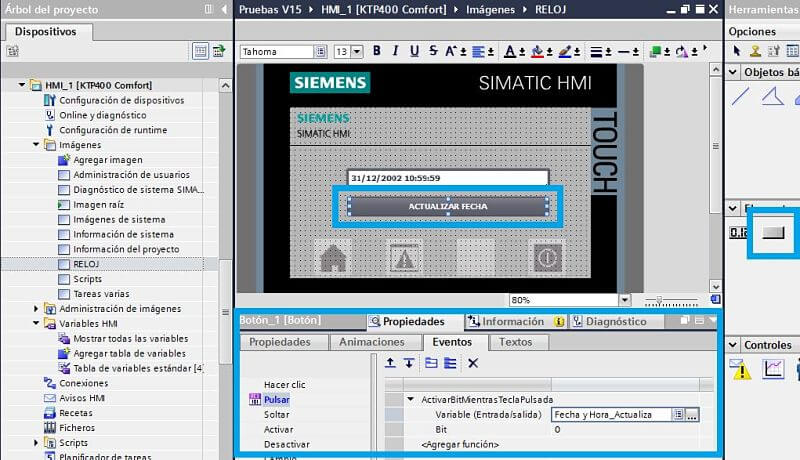This screenshot has width=800, height=460.
Task: Click the line width icon
Action: (596, 52)
